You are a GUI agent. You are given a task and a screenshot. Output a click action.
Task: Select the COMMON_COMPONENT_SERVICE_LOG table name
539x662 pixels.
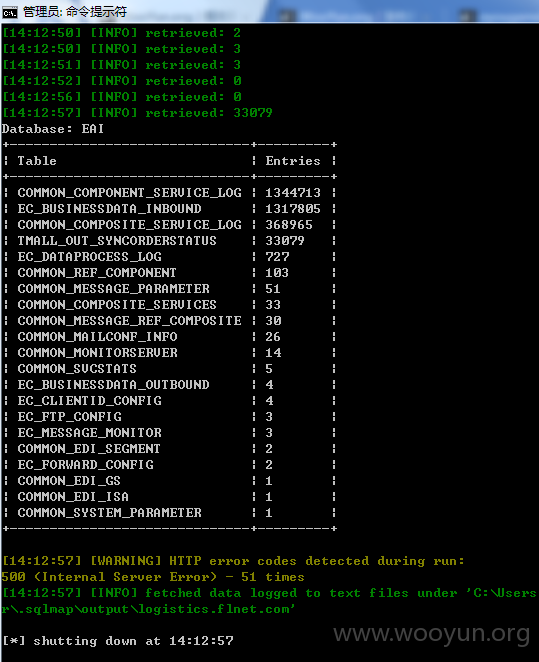pos(130,193)
